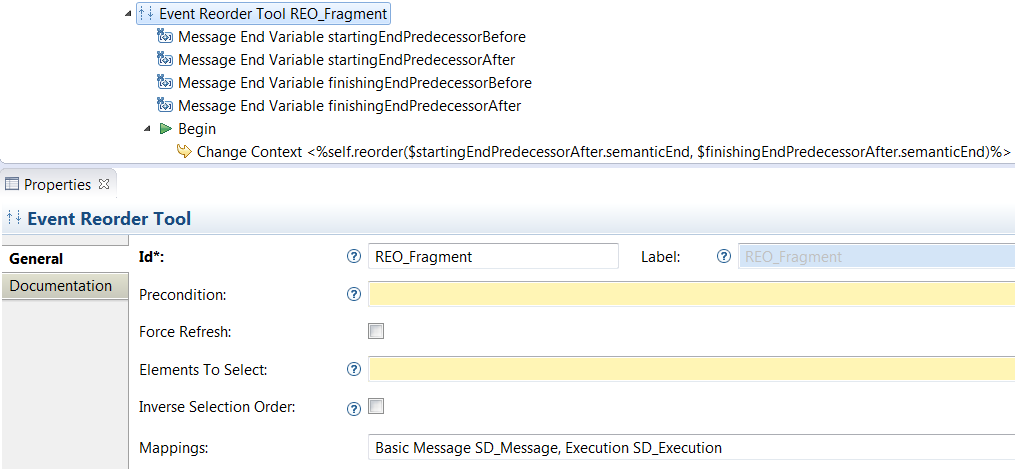Click help icon beside Precondition field
The image size is (1015, 469).
click(x=353, y=295)
